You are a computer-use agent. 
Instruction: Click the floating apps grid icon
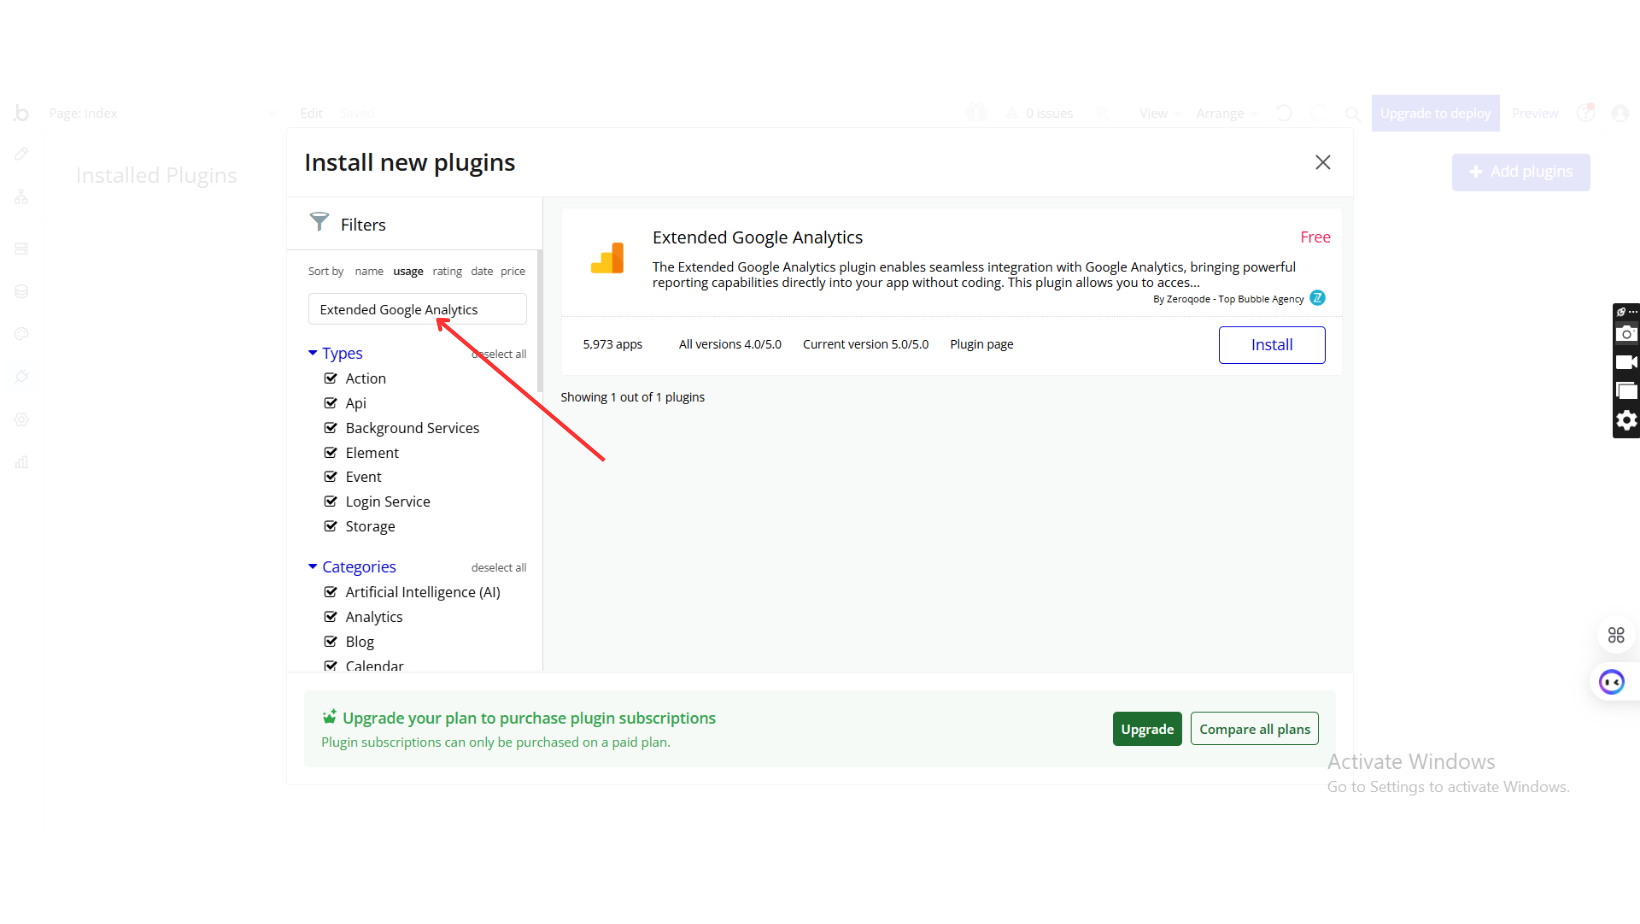pyautogui.click(x=1616, y=635)
